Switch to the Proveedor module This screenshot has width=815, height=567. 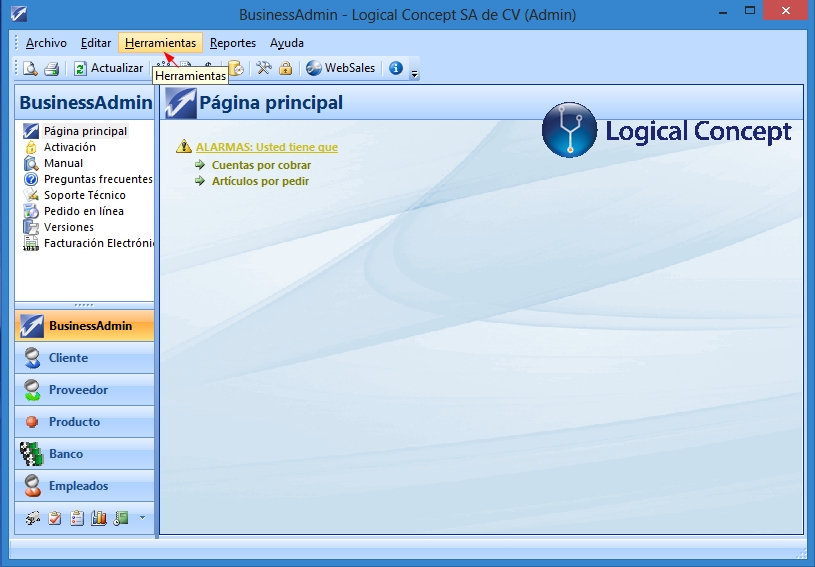pyautogui.click(x=85, y=390)
